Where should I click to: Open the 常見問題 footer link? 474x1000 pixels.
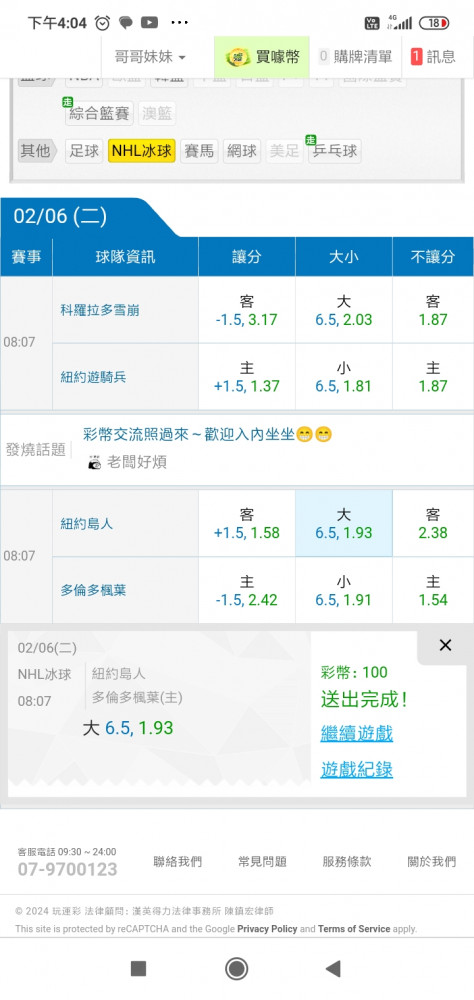click(x=262, y=862)
